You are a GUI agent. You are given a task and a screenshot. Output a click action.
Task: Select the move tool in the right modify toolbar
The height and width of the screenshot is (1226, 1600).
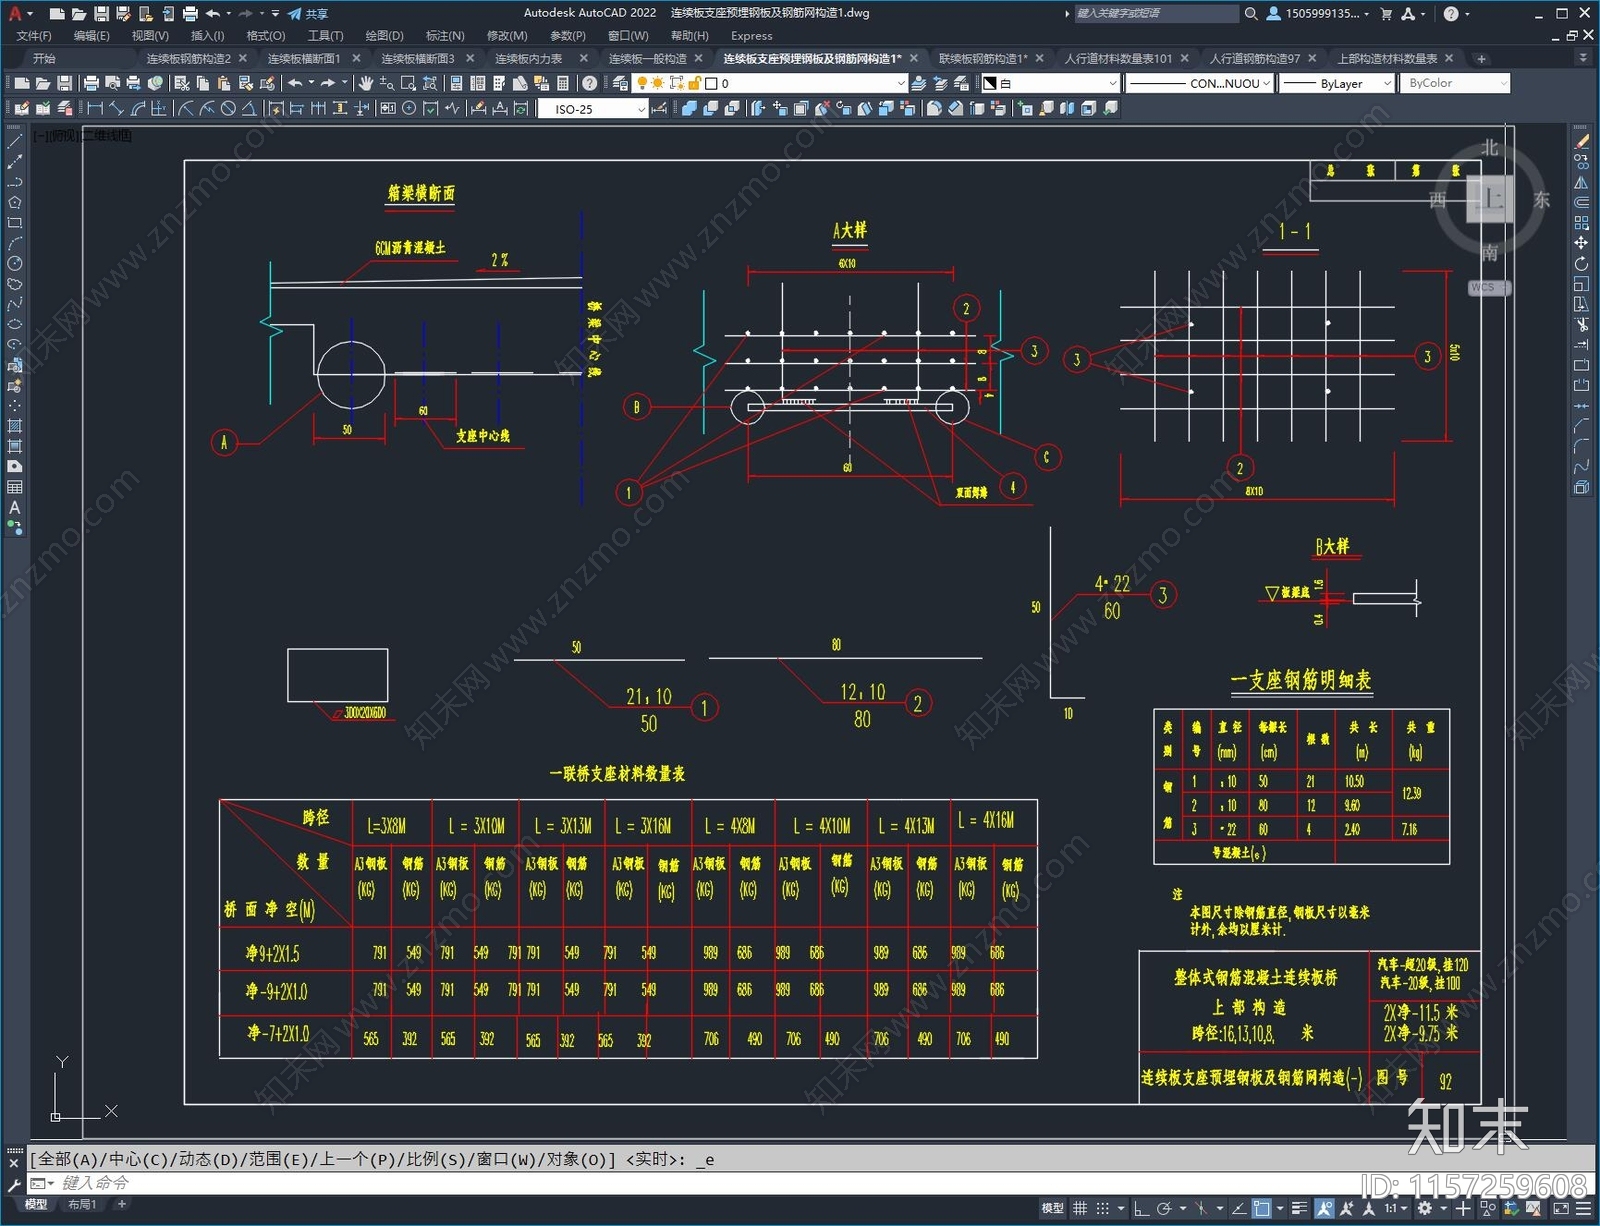pyautogui.click(x=1581, y=243)
